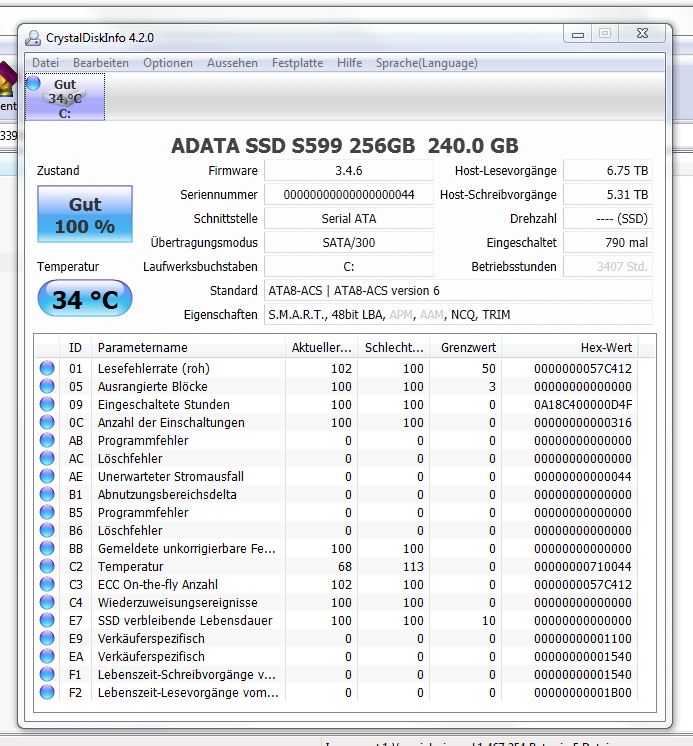Click the Grenzwert column header

click(x=466, y=348)
